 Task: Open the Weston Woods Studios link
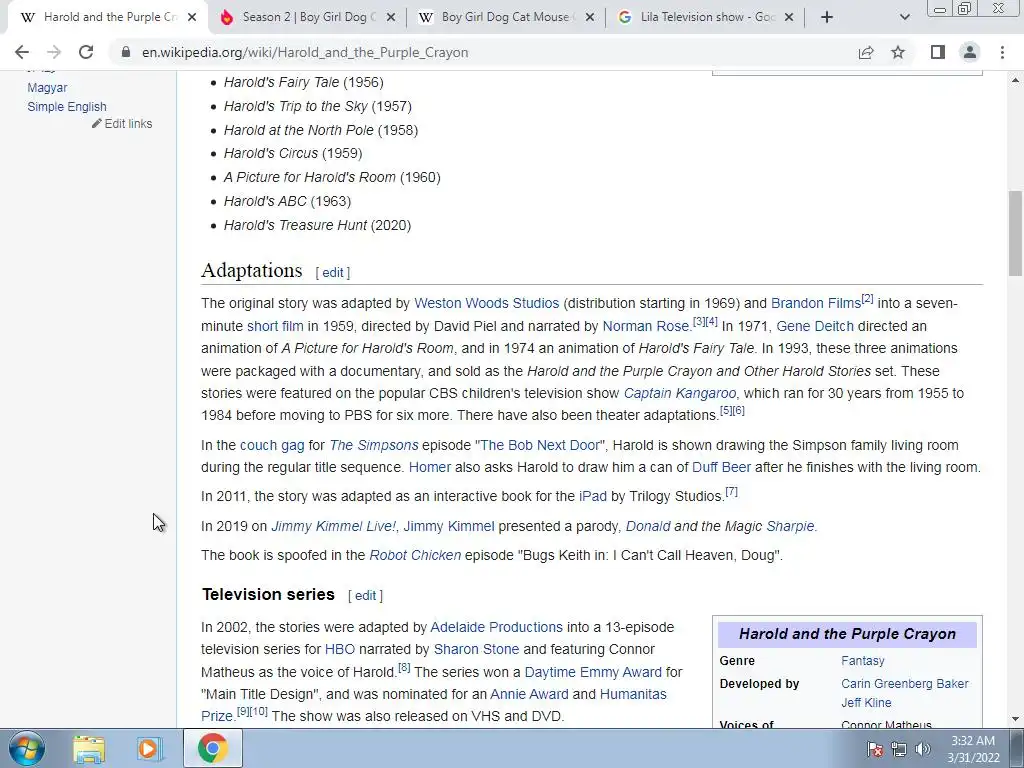[x=487, y=303]
